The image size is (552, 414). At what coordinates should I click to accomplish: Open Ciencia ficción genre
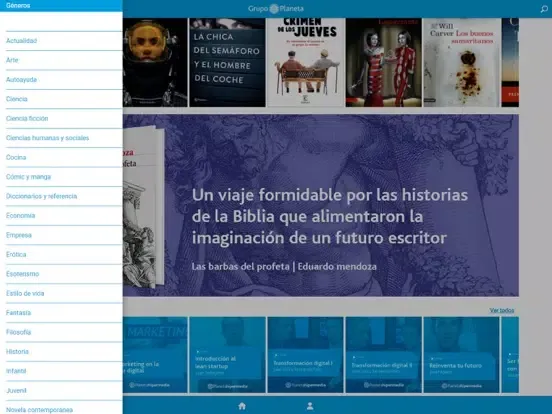(x=61, y=119)
